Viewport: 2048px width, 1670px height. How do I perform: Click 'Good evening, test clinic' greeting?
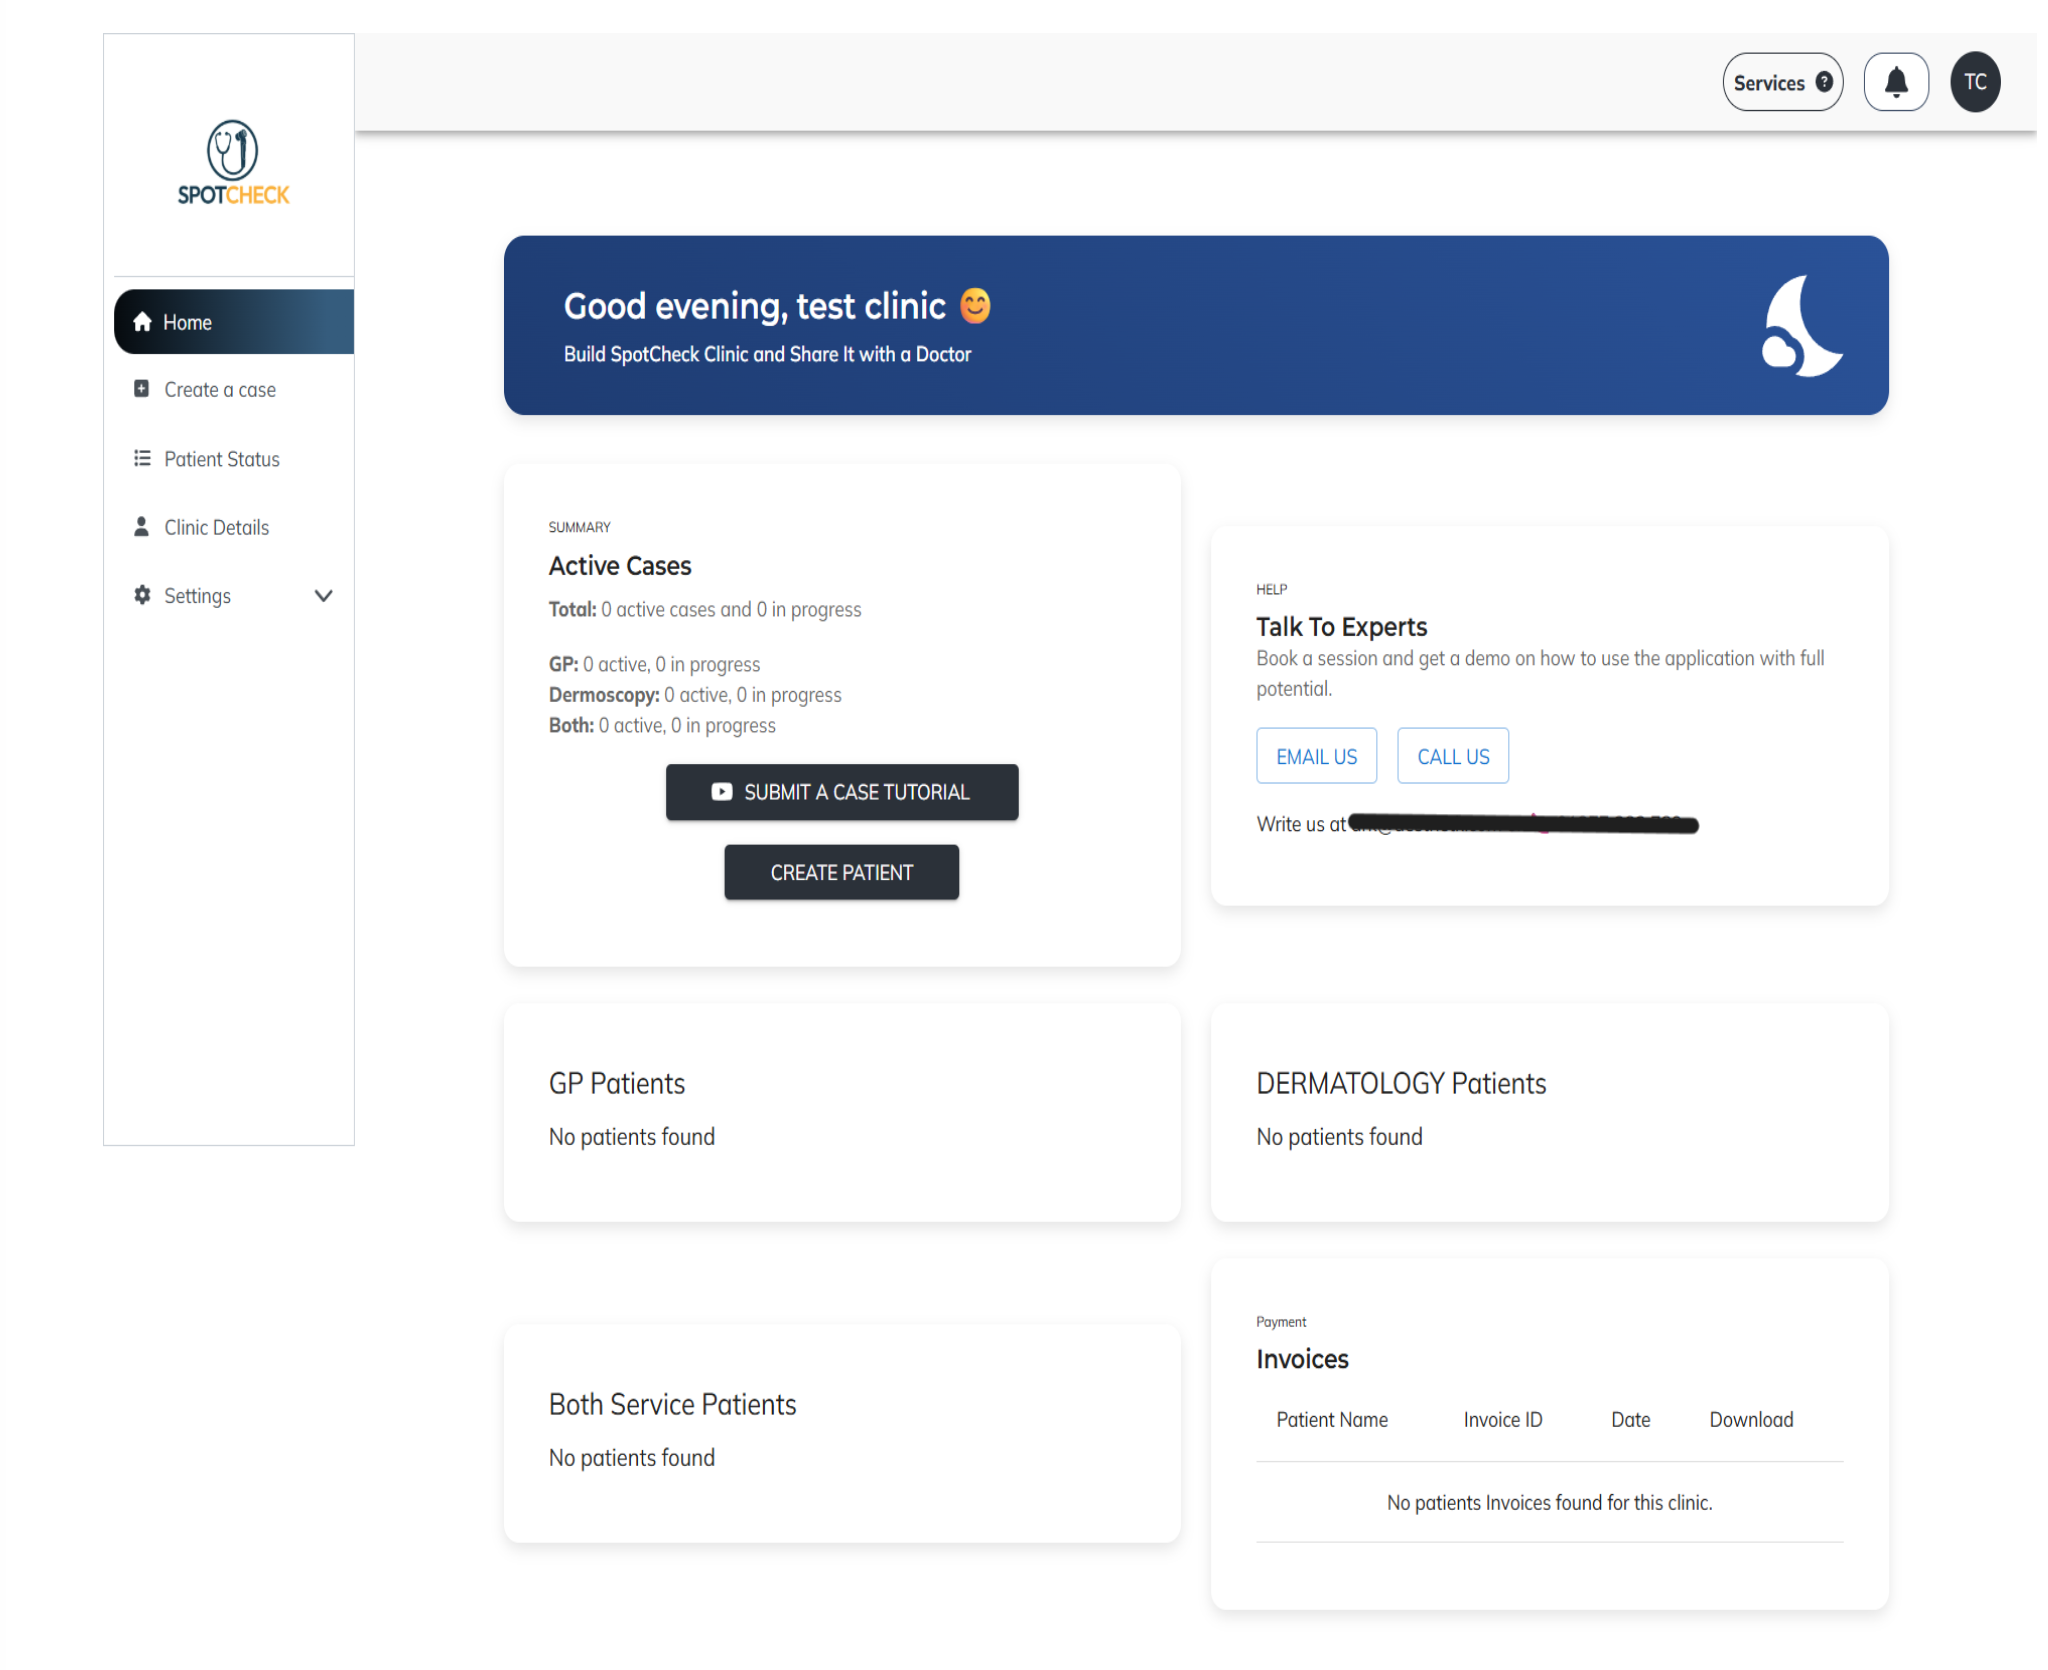[x=755, y=306]
